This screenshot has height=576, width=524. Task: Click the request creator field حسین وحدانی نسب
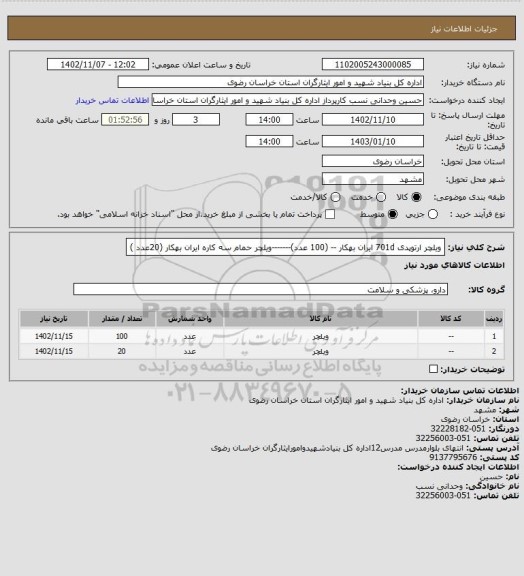point(288,100)
